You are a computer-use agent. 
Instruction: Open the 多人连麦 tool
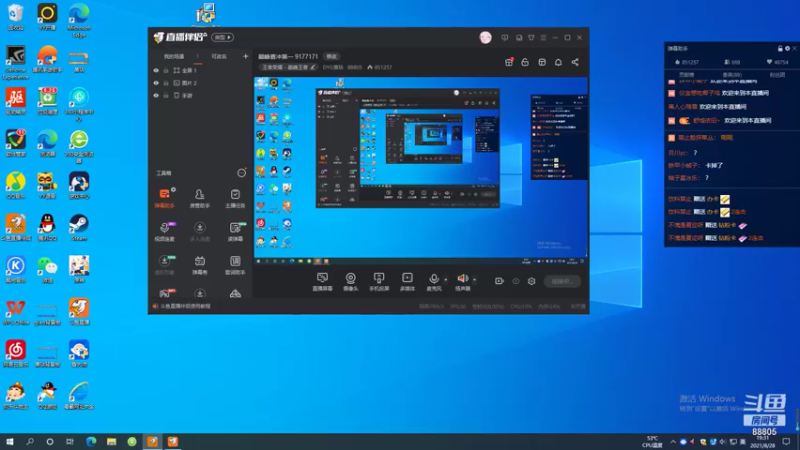pyautogui.click(x=199, y=231)
